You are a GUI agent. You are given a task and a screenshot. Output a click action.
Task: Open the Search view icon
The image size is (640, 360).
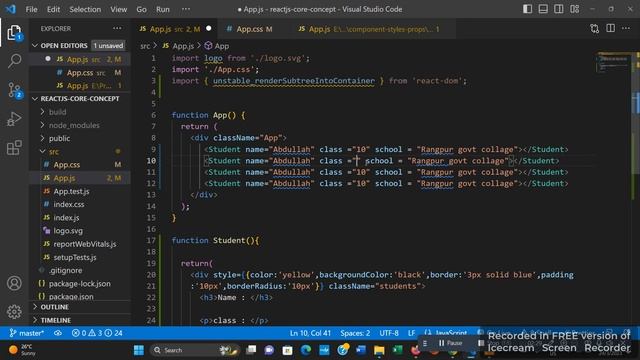[x=14, y=61]
